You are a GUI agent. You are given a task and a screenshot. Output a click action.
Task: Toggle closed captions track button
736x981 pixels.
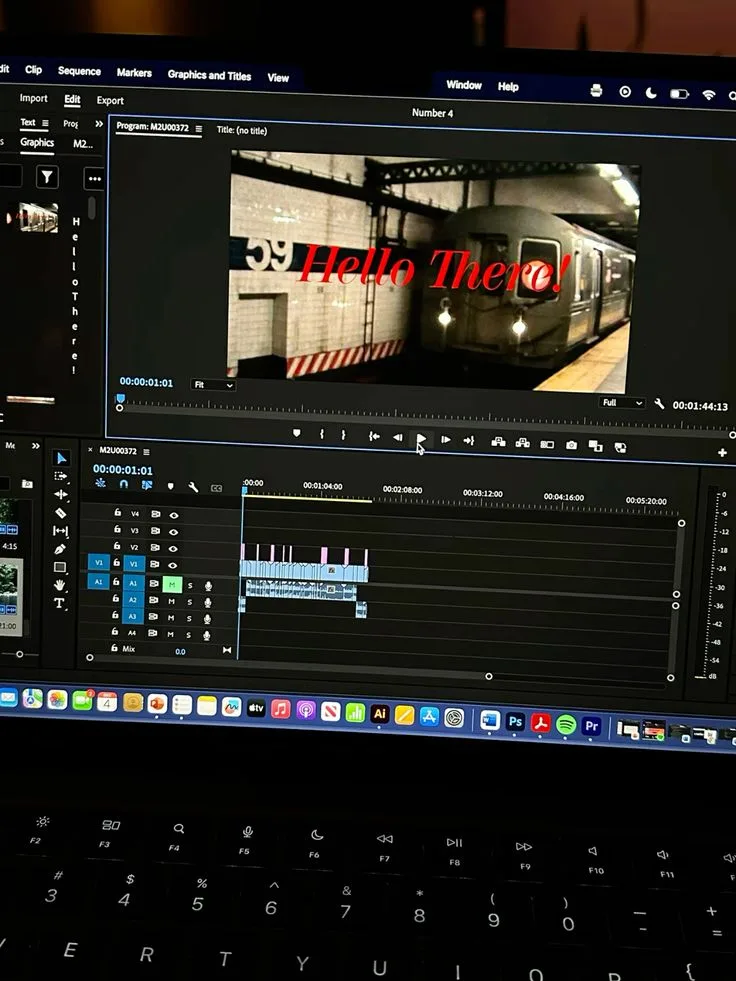coord(217,488)
